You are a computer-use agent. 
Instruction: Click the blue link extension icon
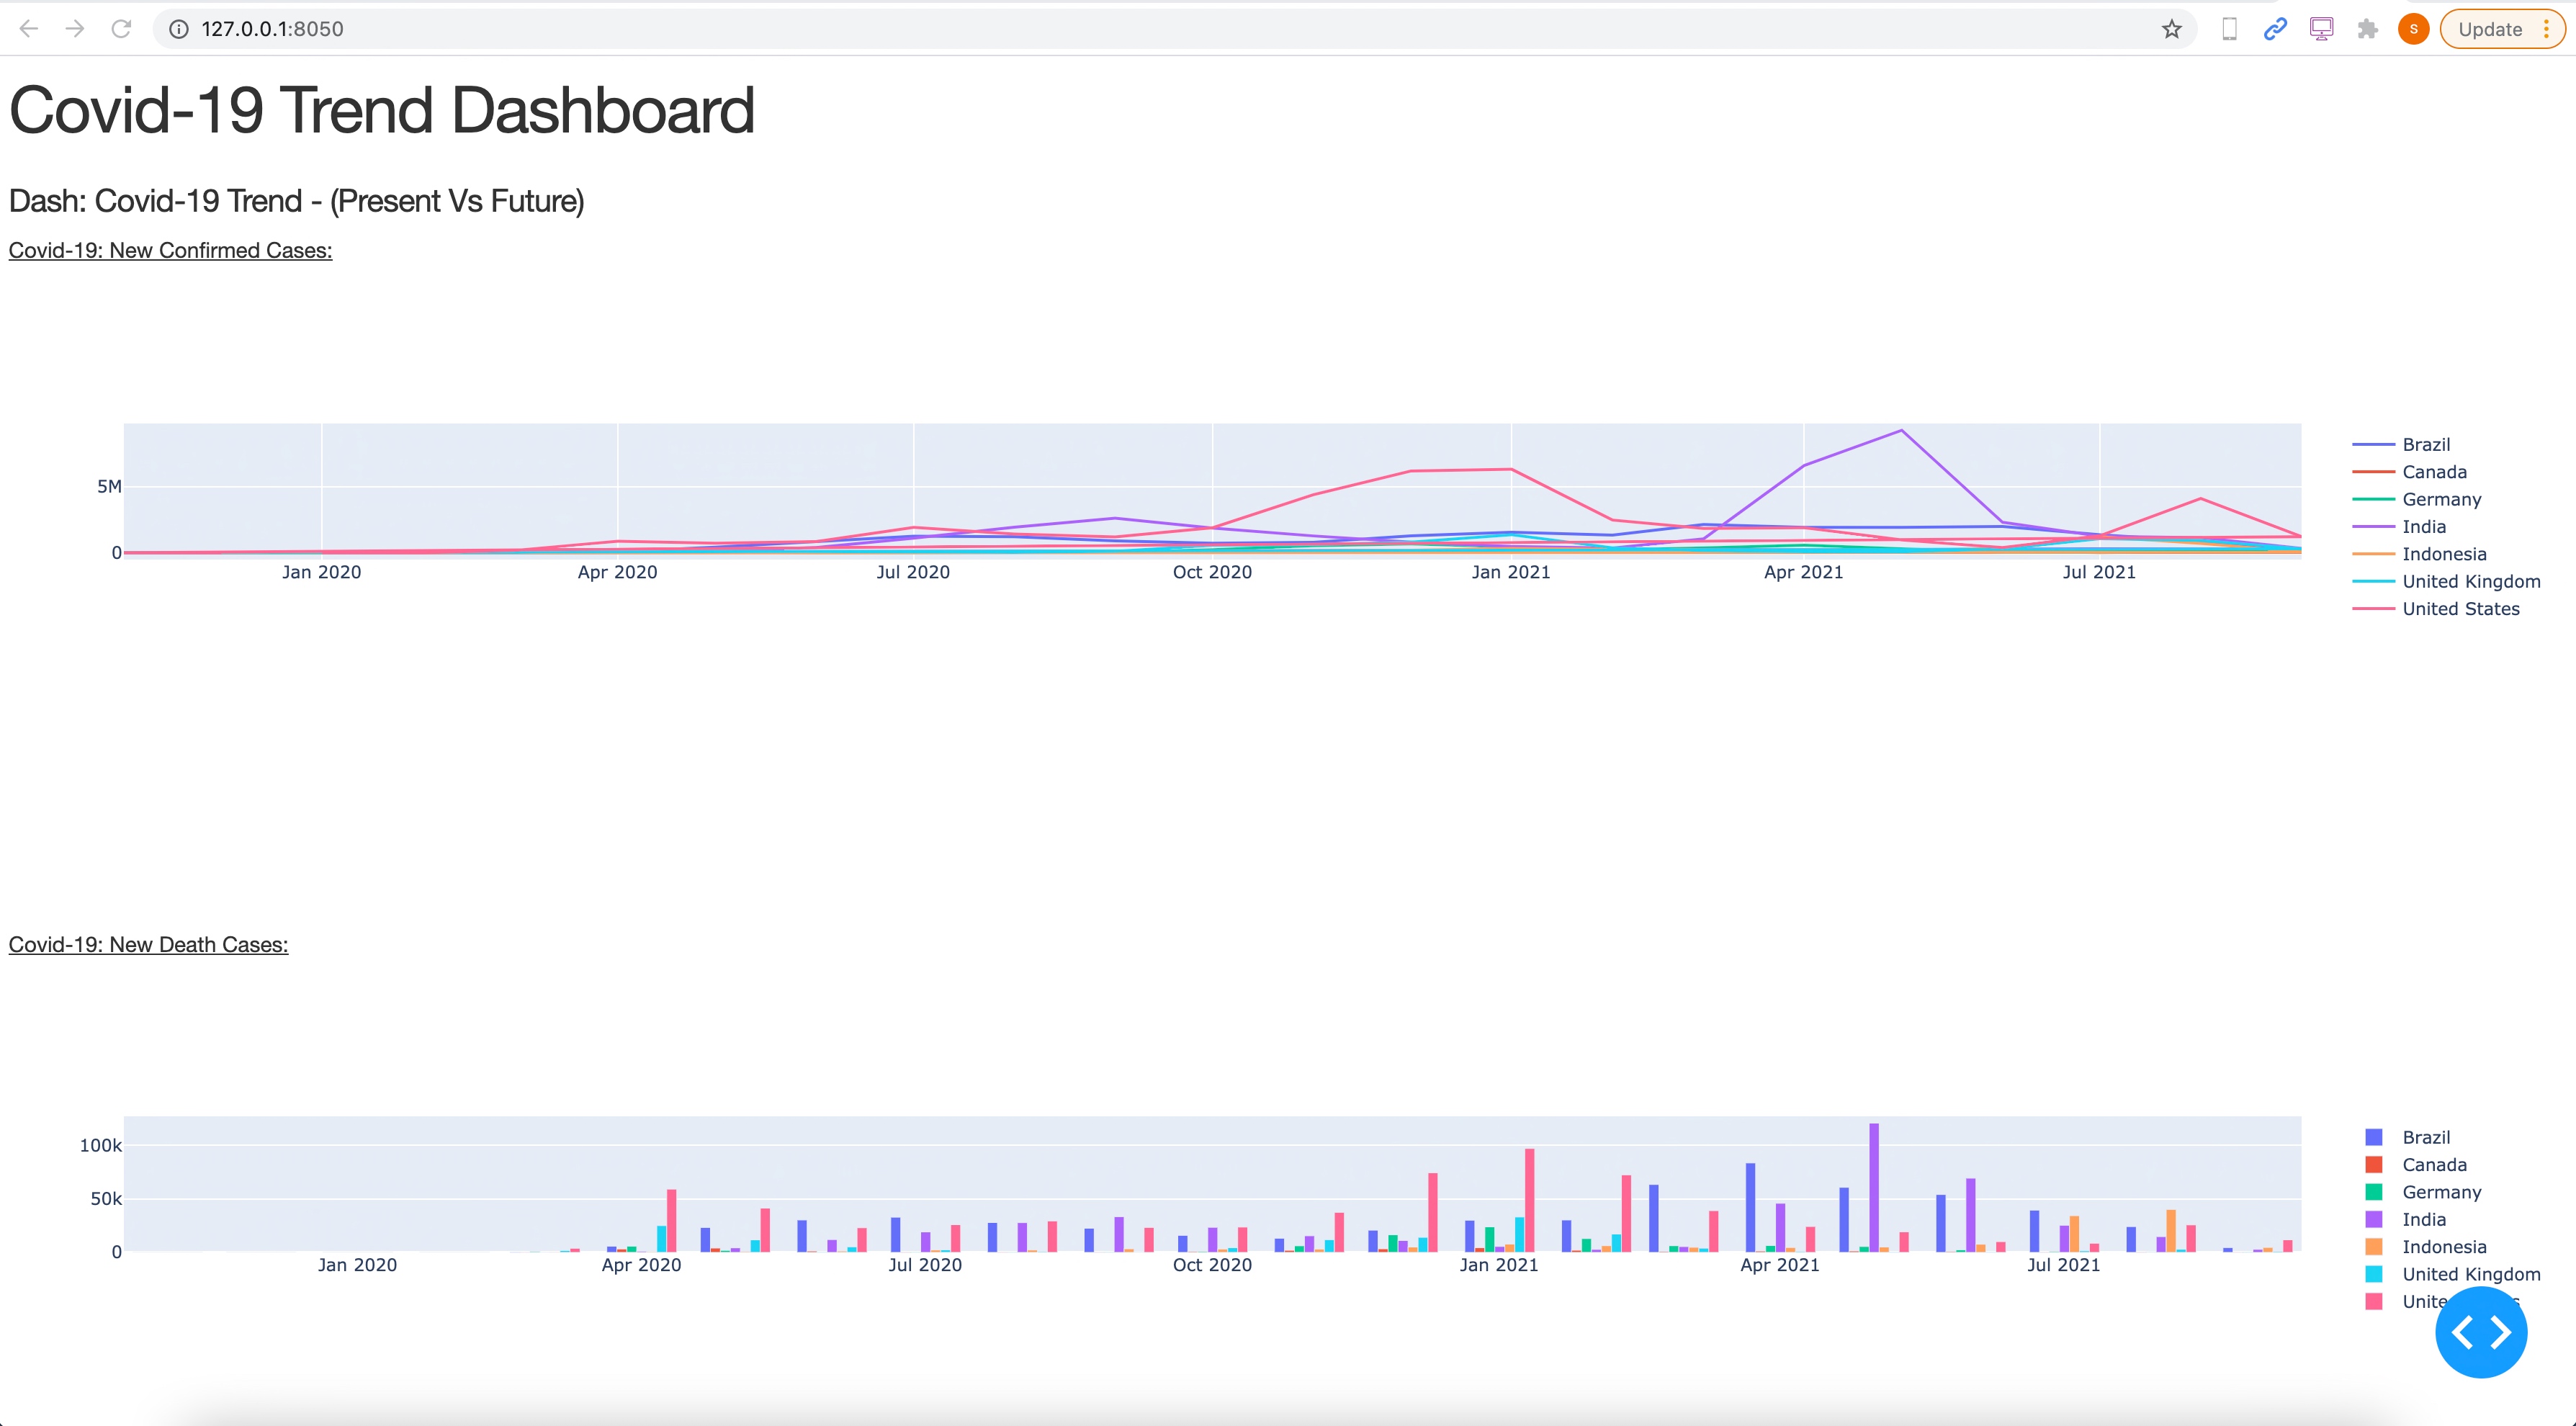pos(2275,29)
